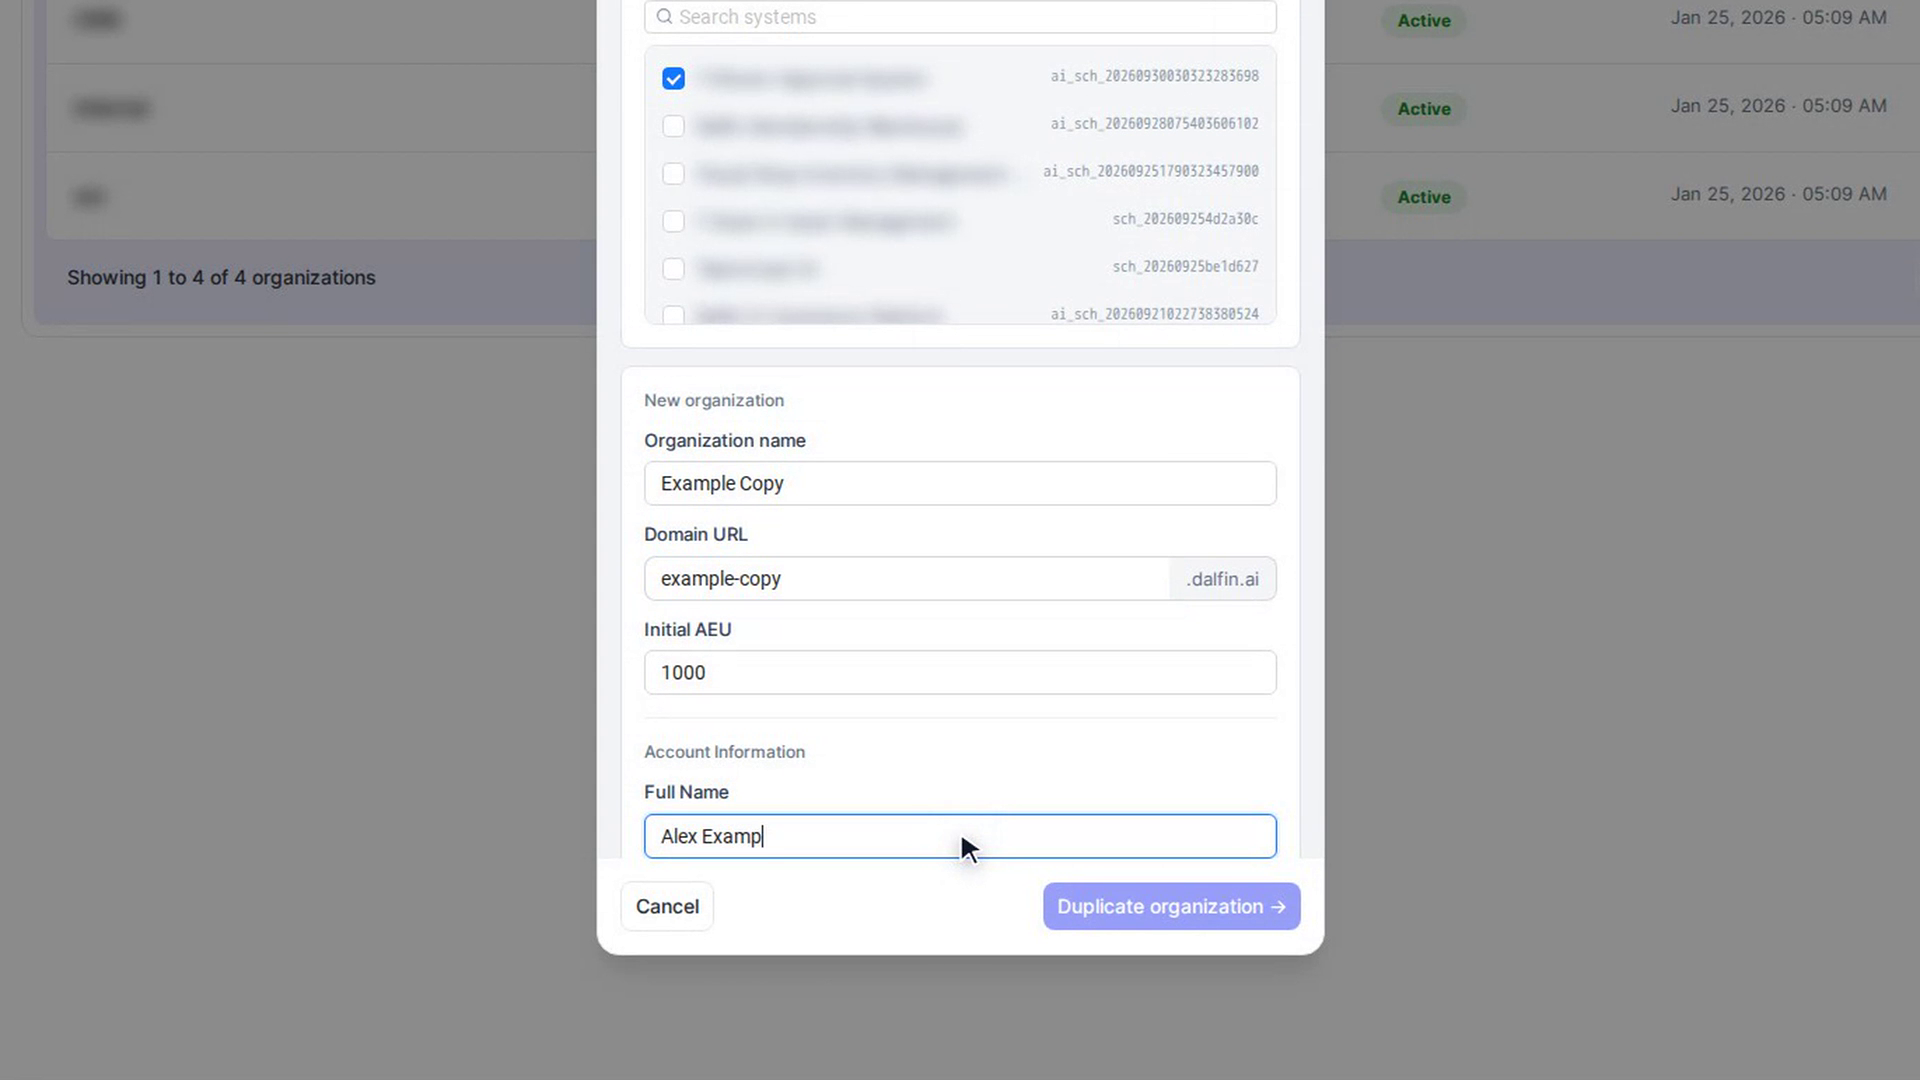Edit the Initial AEU field
1920x1080 pixels.
click(960, 673)
